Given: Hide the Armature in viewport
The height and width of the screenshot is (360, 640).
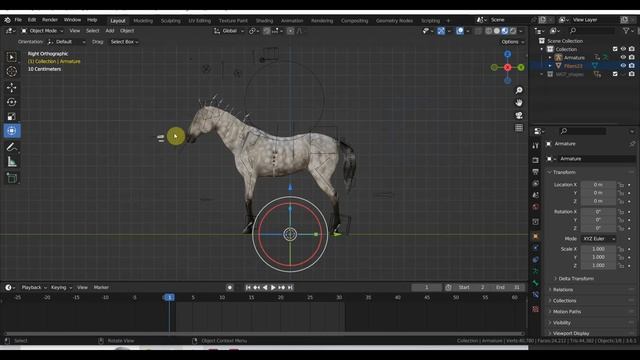Looking at the screenshot, I should [x=623, y=58].
